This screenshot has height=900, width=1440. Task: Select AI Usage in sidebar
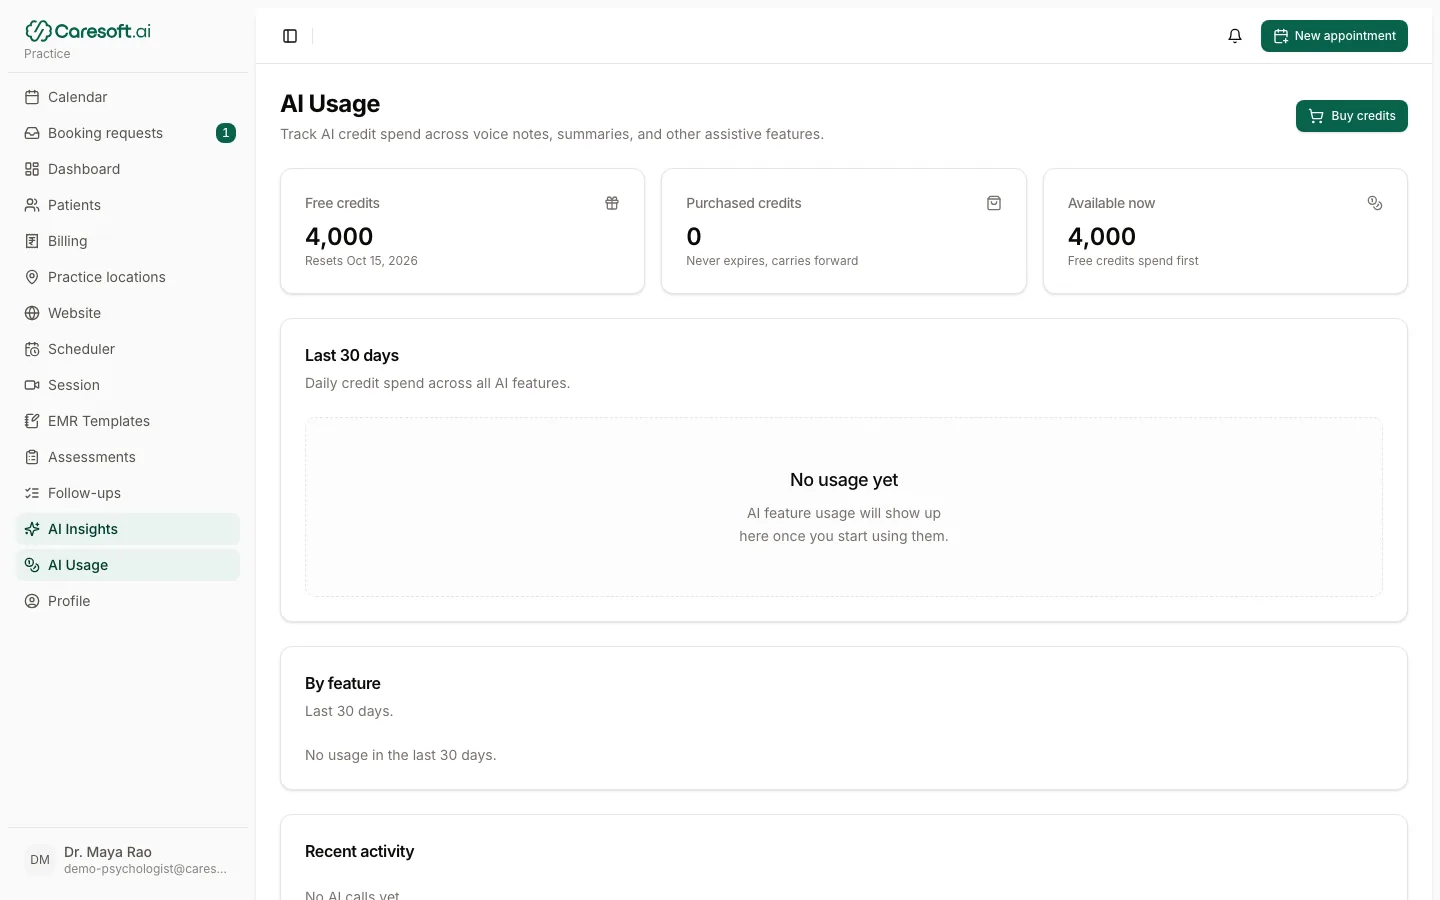[128, 565]
